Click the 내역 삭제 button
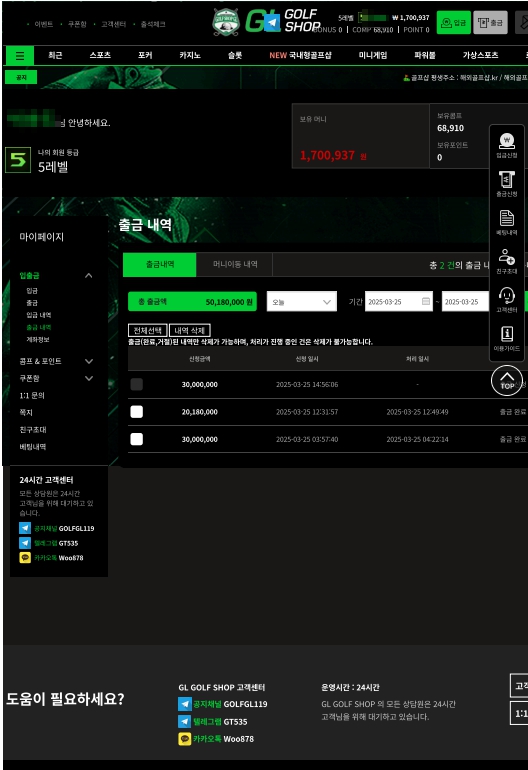The width and height of the screenshot is (528, 770). click(190, 330)
